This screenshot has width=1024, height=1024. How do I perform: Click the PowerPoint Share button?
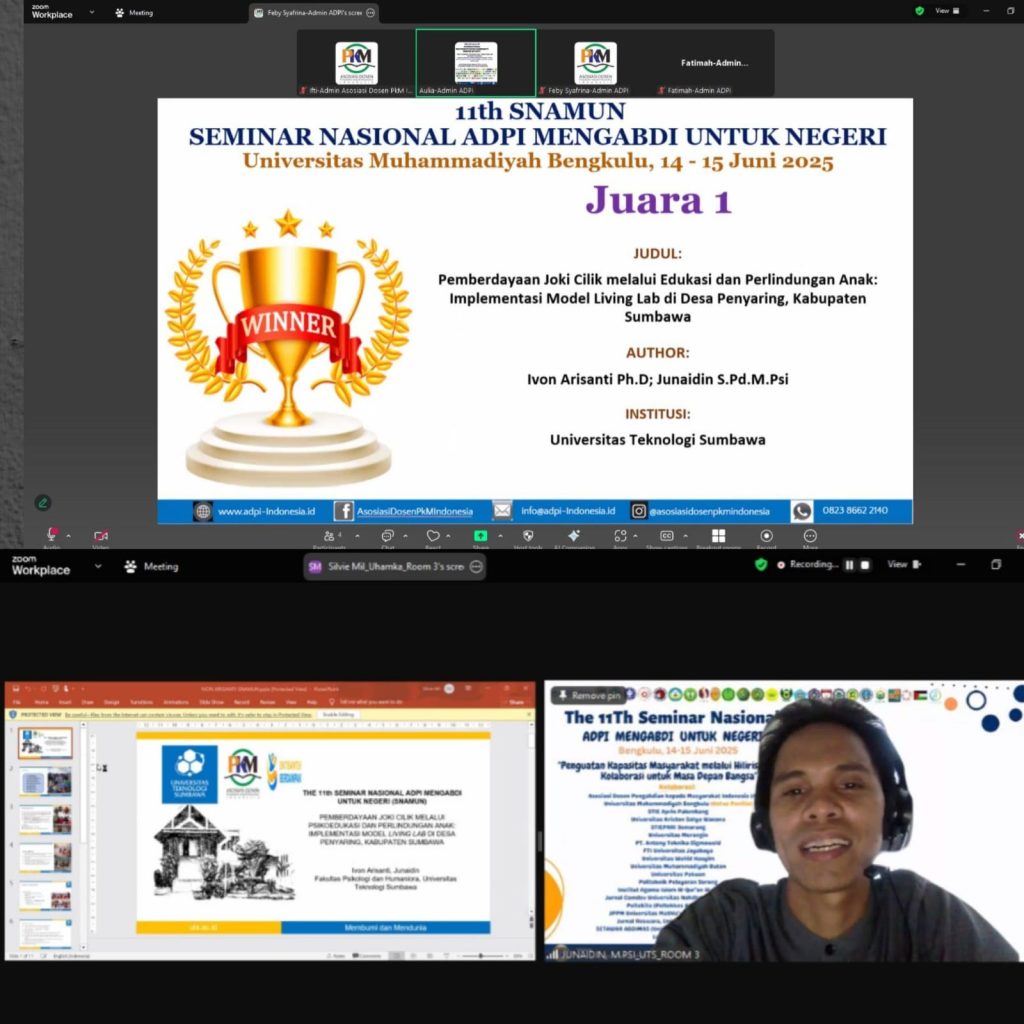click(517, 702)
